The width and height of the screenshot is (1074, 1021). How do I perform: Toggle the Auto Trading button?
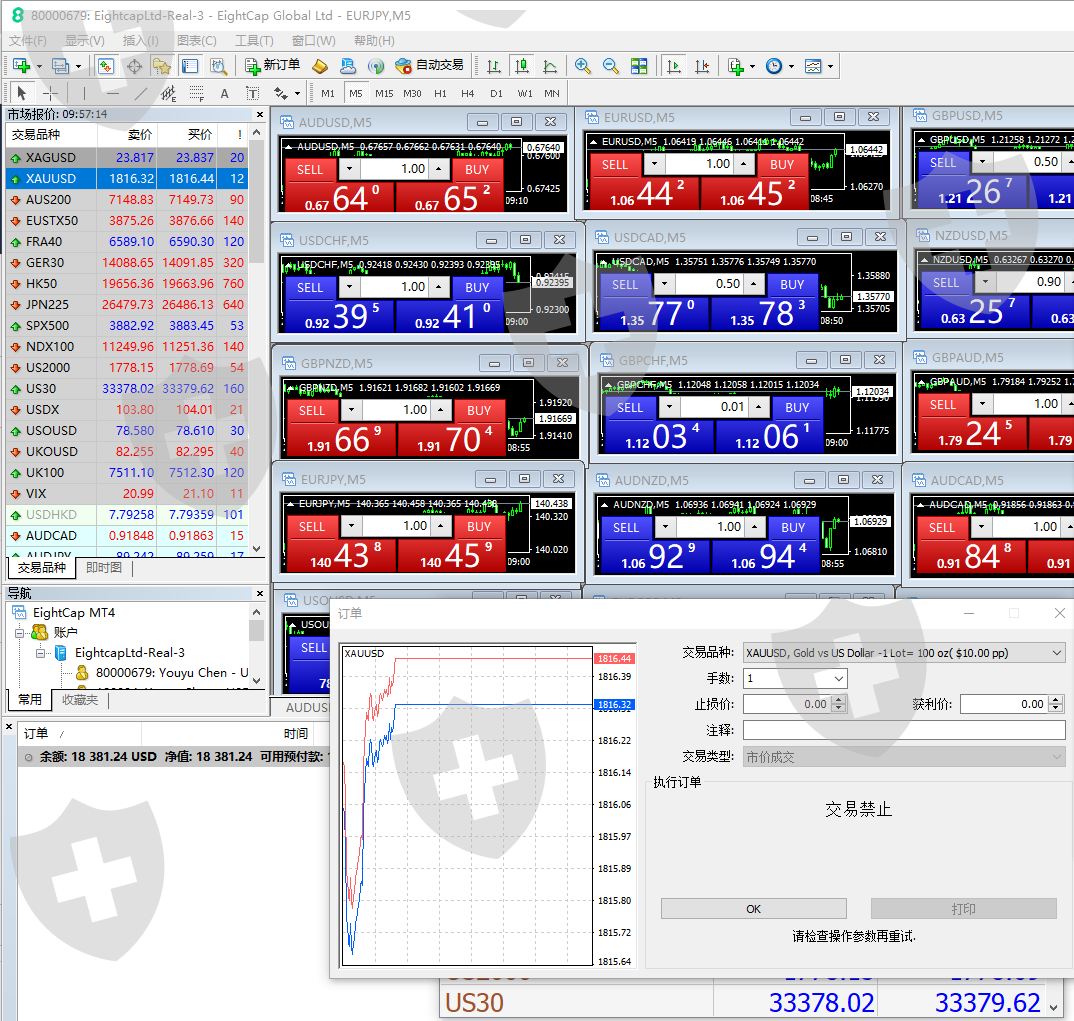[429, 66]
